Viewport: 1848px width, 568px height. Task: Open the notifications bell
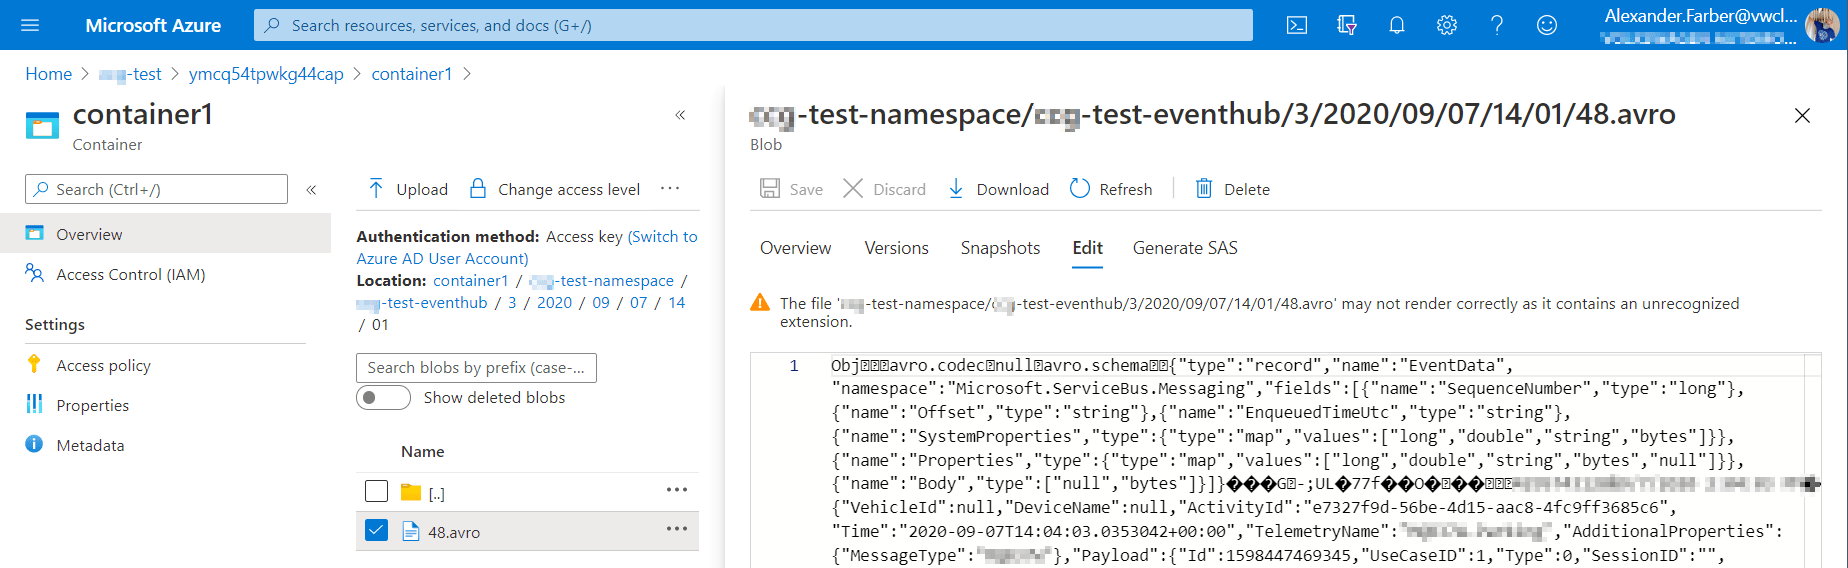[x=1397, y=26]
